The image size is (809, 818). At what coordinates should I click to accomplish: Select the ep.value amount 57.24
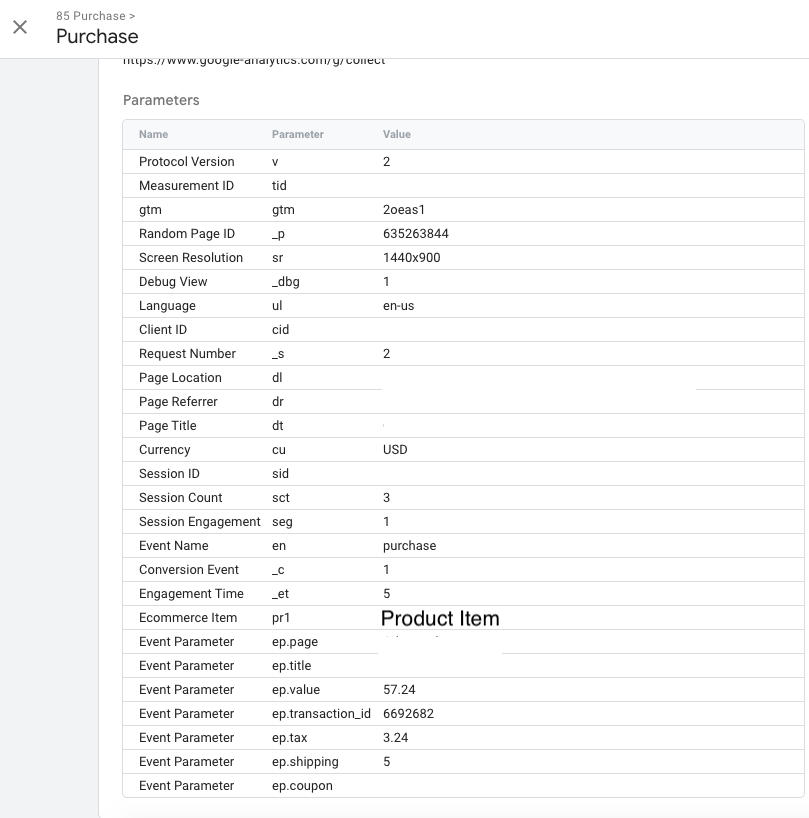point(399,690)
